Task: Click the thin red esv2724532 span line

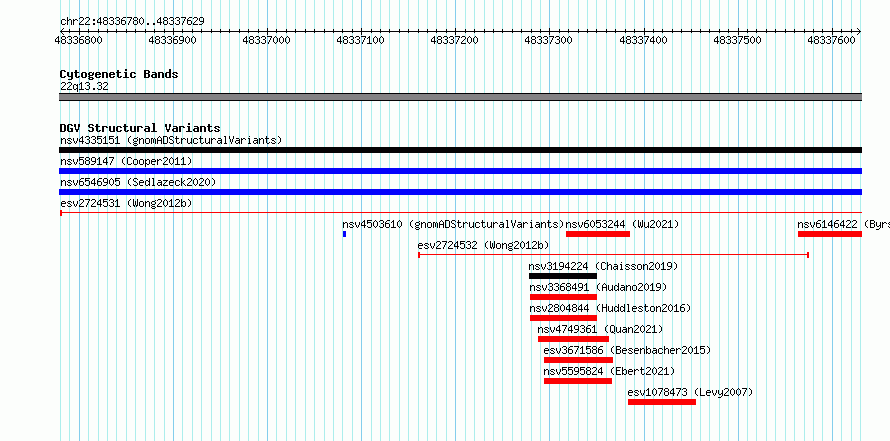Action: pyautogui.click(x=613, y=255)
